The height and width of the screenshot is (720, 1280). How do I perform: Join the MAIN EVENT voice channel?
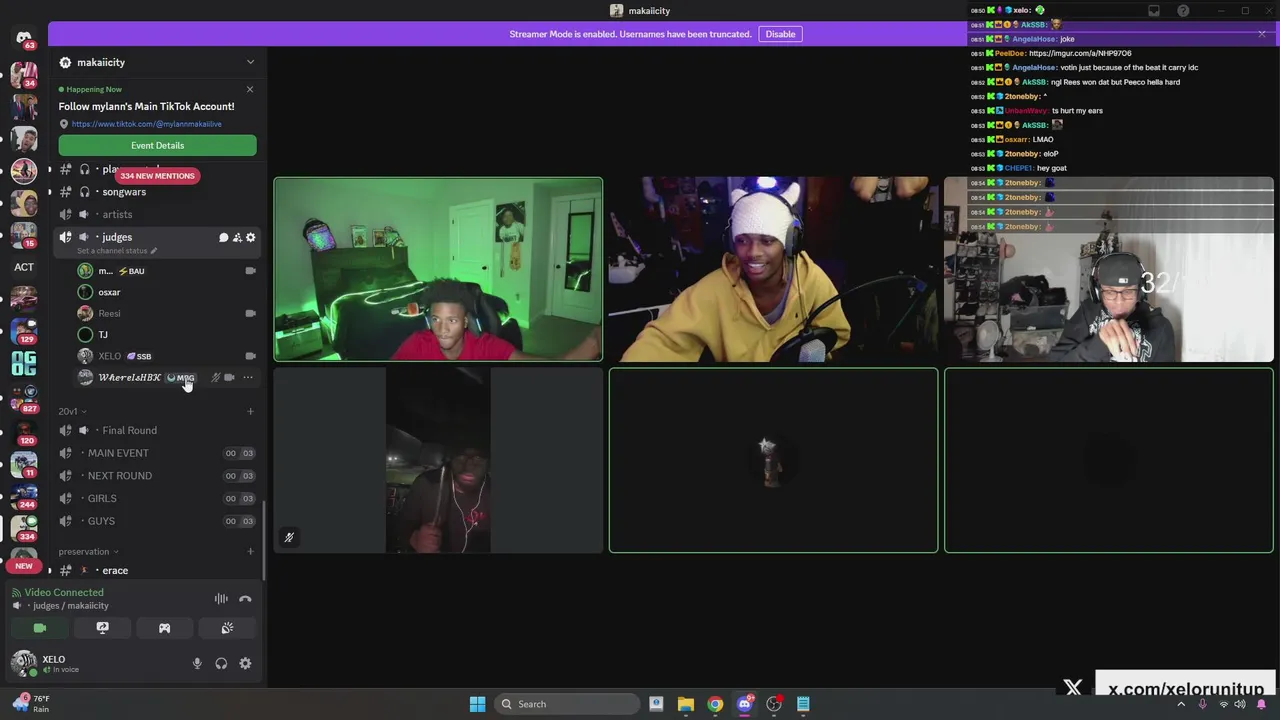(x=157, y=453)
